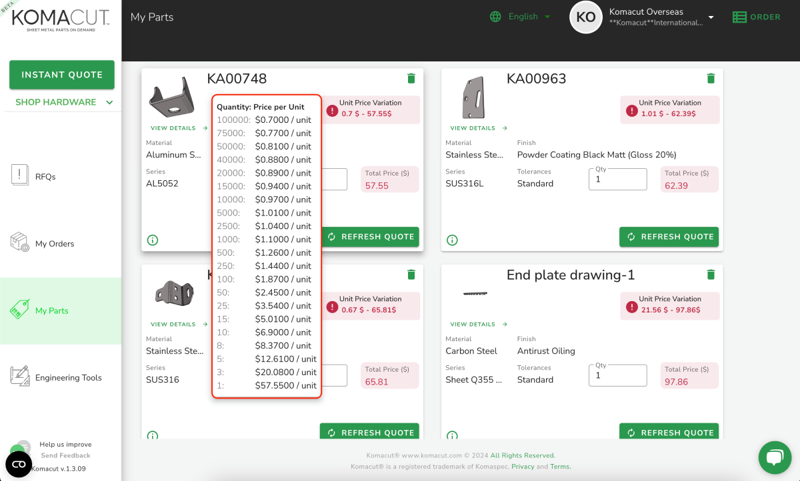Open the Terms link in footer
This screenshot has width=800, height=481.
pos(560,467)
